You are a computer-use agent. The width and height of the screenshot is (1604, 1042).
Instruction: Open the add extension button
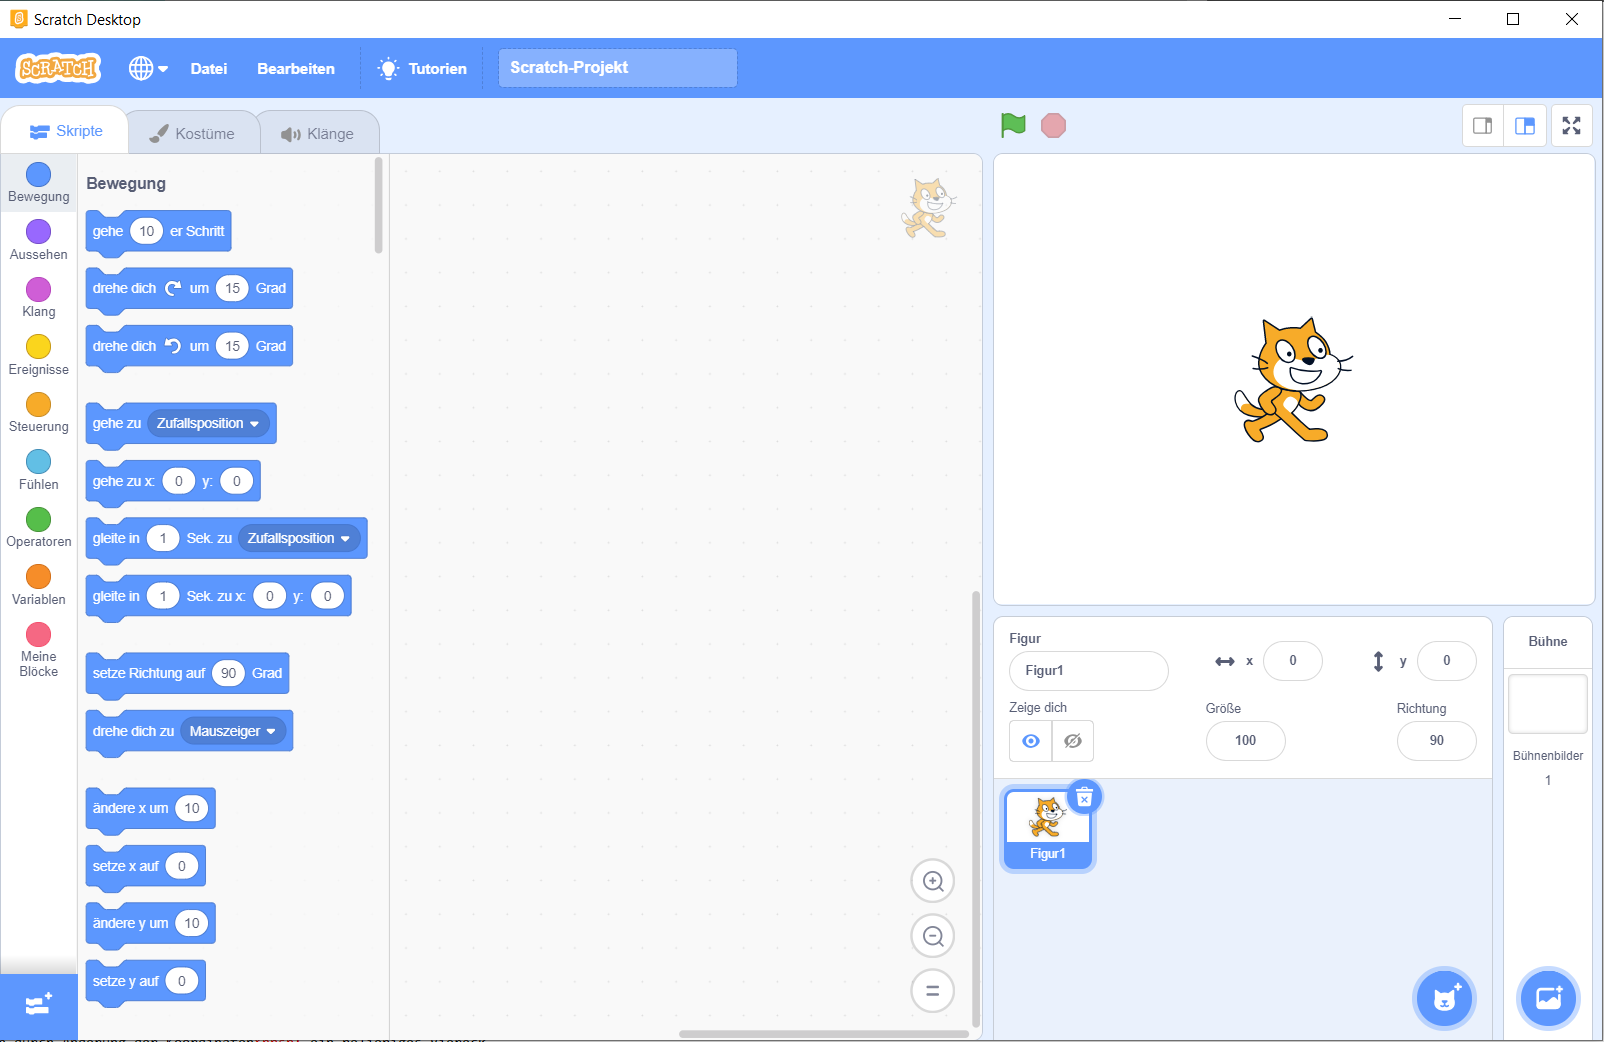pyautogui.click(x=39, y=1005)
